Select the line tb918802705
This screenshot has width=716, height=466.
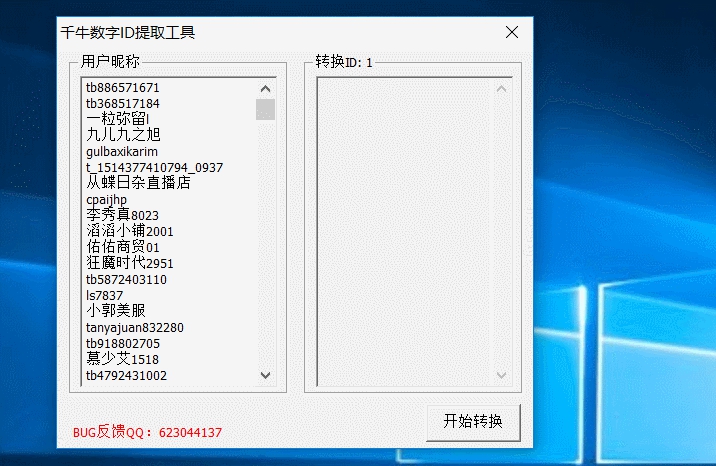(123, 344)
